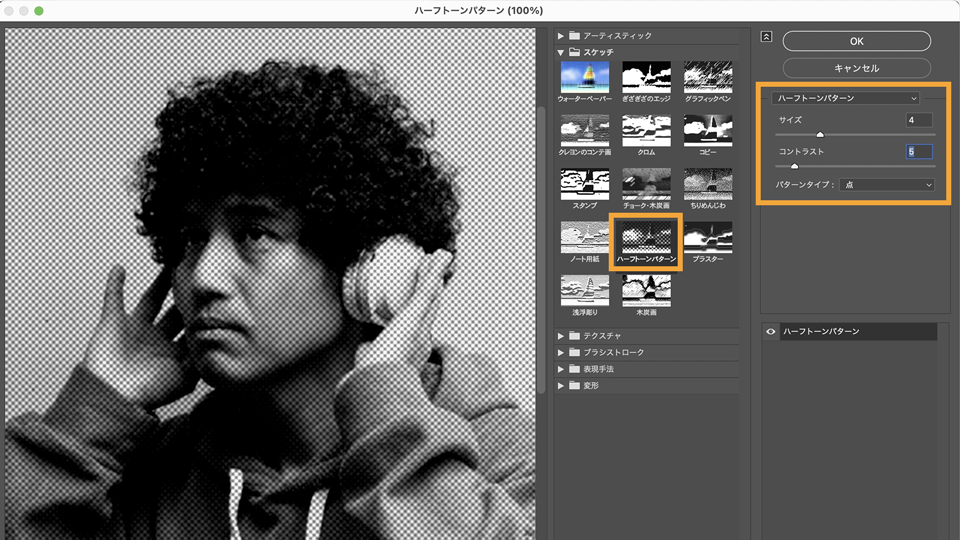Click the filter list scrollbar
This screenshot has width=960, height=540.
click(x=541, y=250)
